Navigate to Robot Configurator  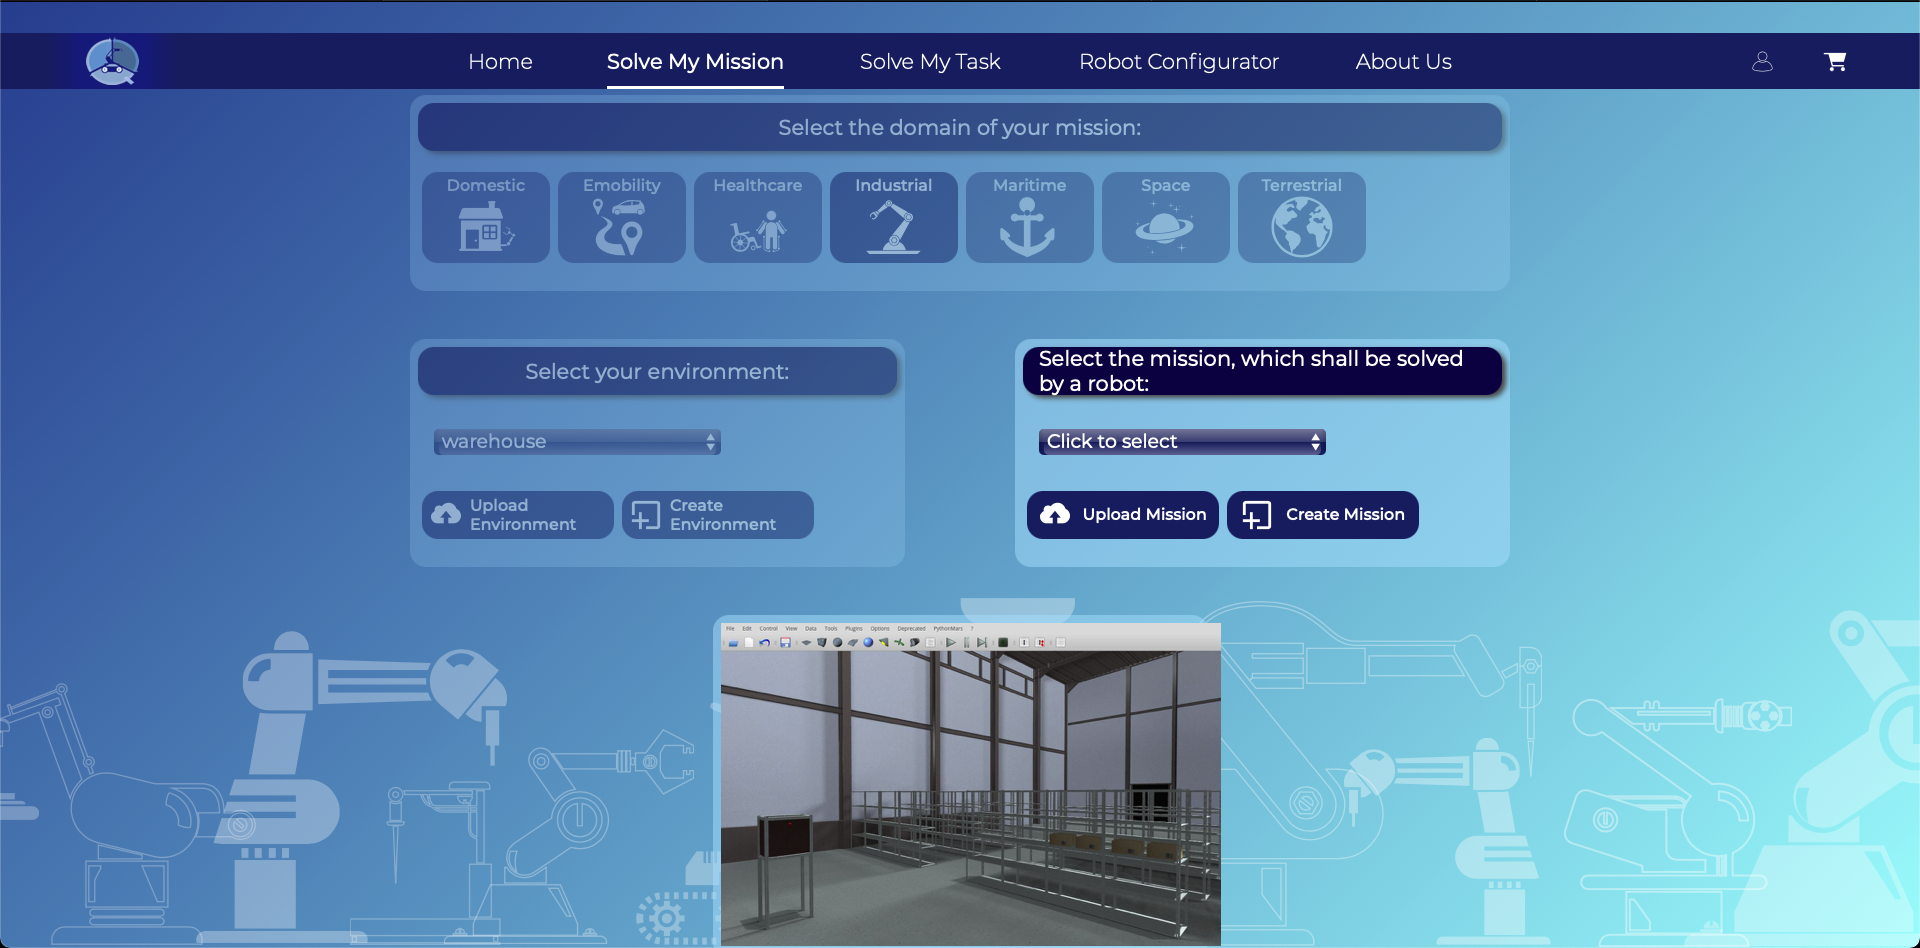(1179, 62)
